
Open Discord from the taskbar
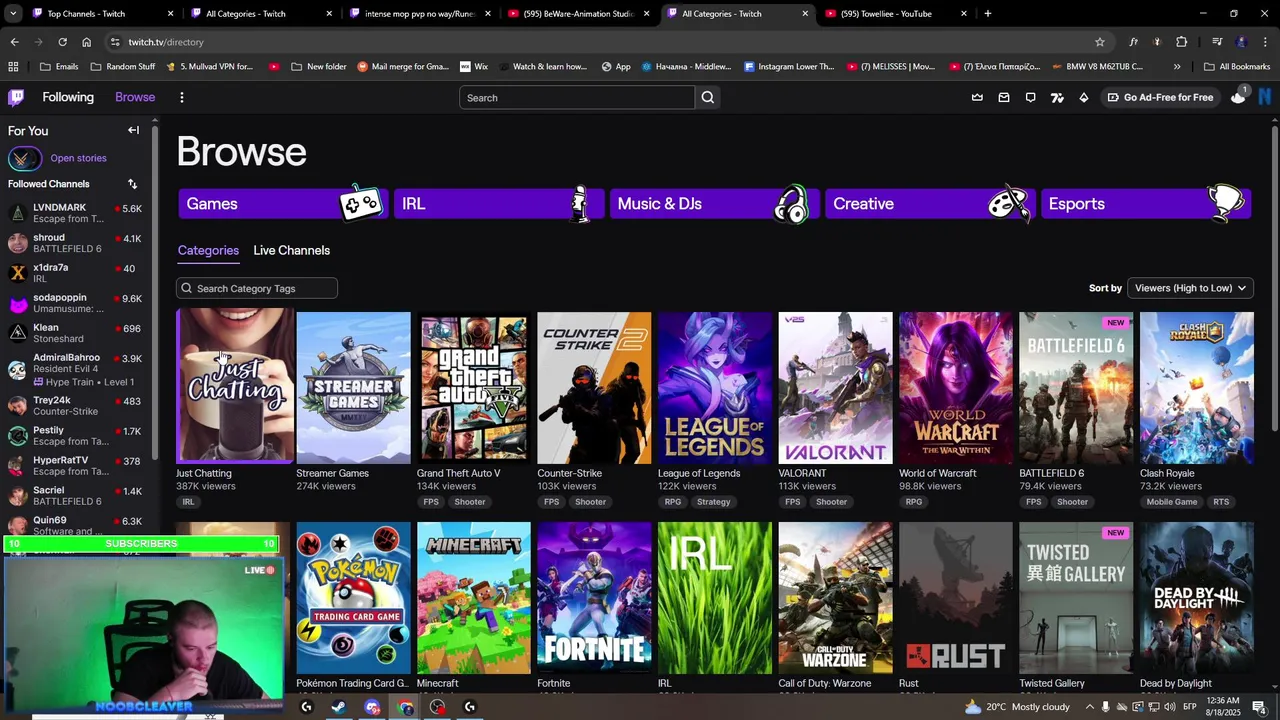pyautogui.click(x=372, y=707)
